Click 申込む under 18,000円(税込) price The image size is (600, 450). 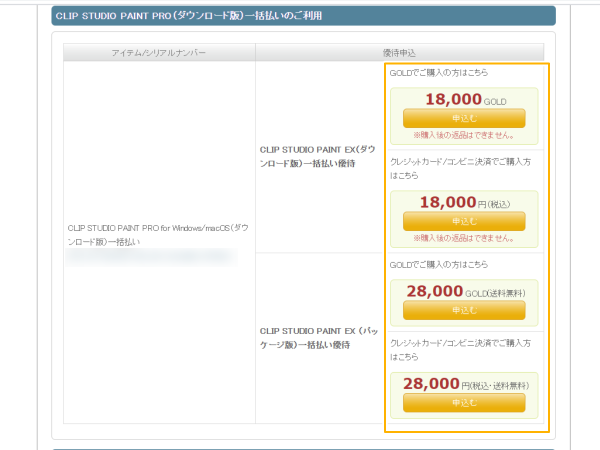click(464, 221)
